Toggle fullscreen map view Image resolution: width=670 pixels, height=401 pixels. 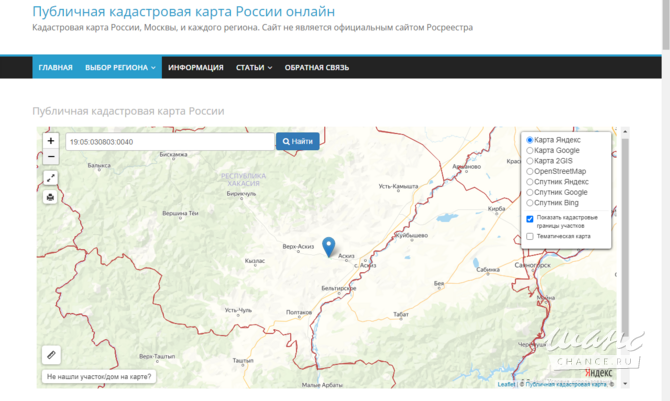click(50, 178)
